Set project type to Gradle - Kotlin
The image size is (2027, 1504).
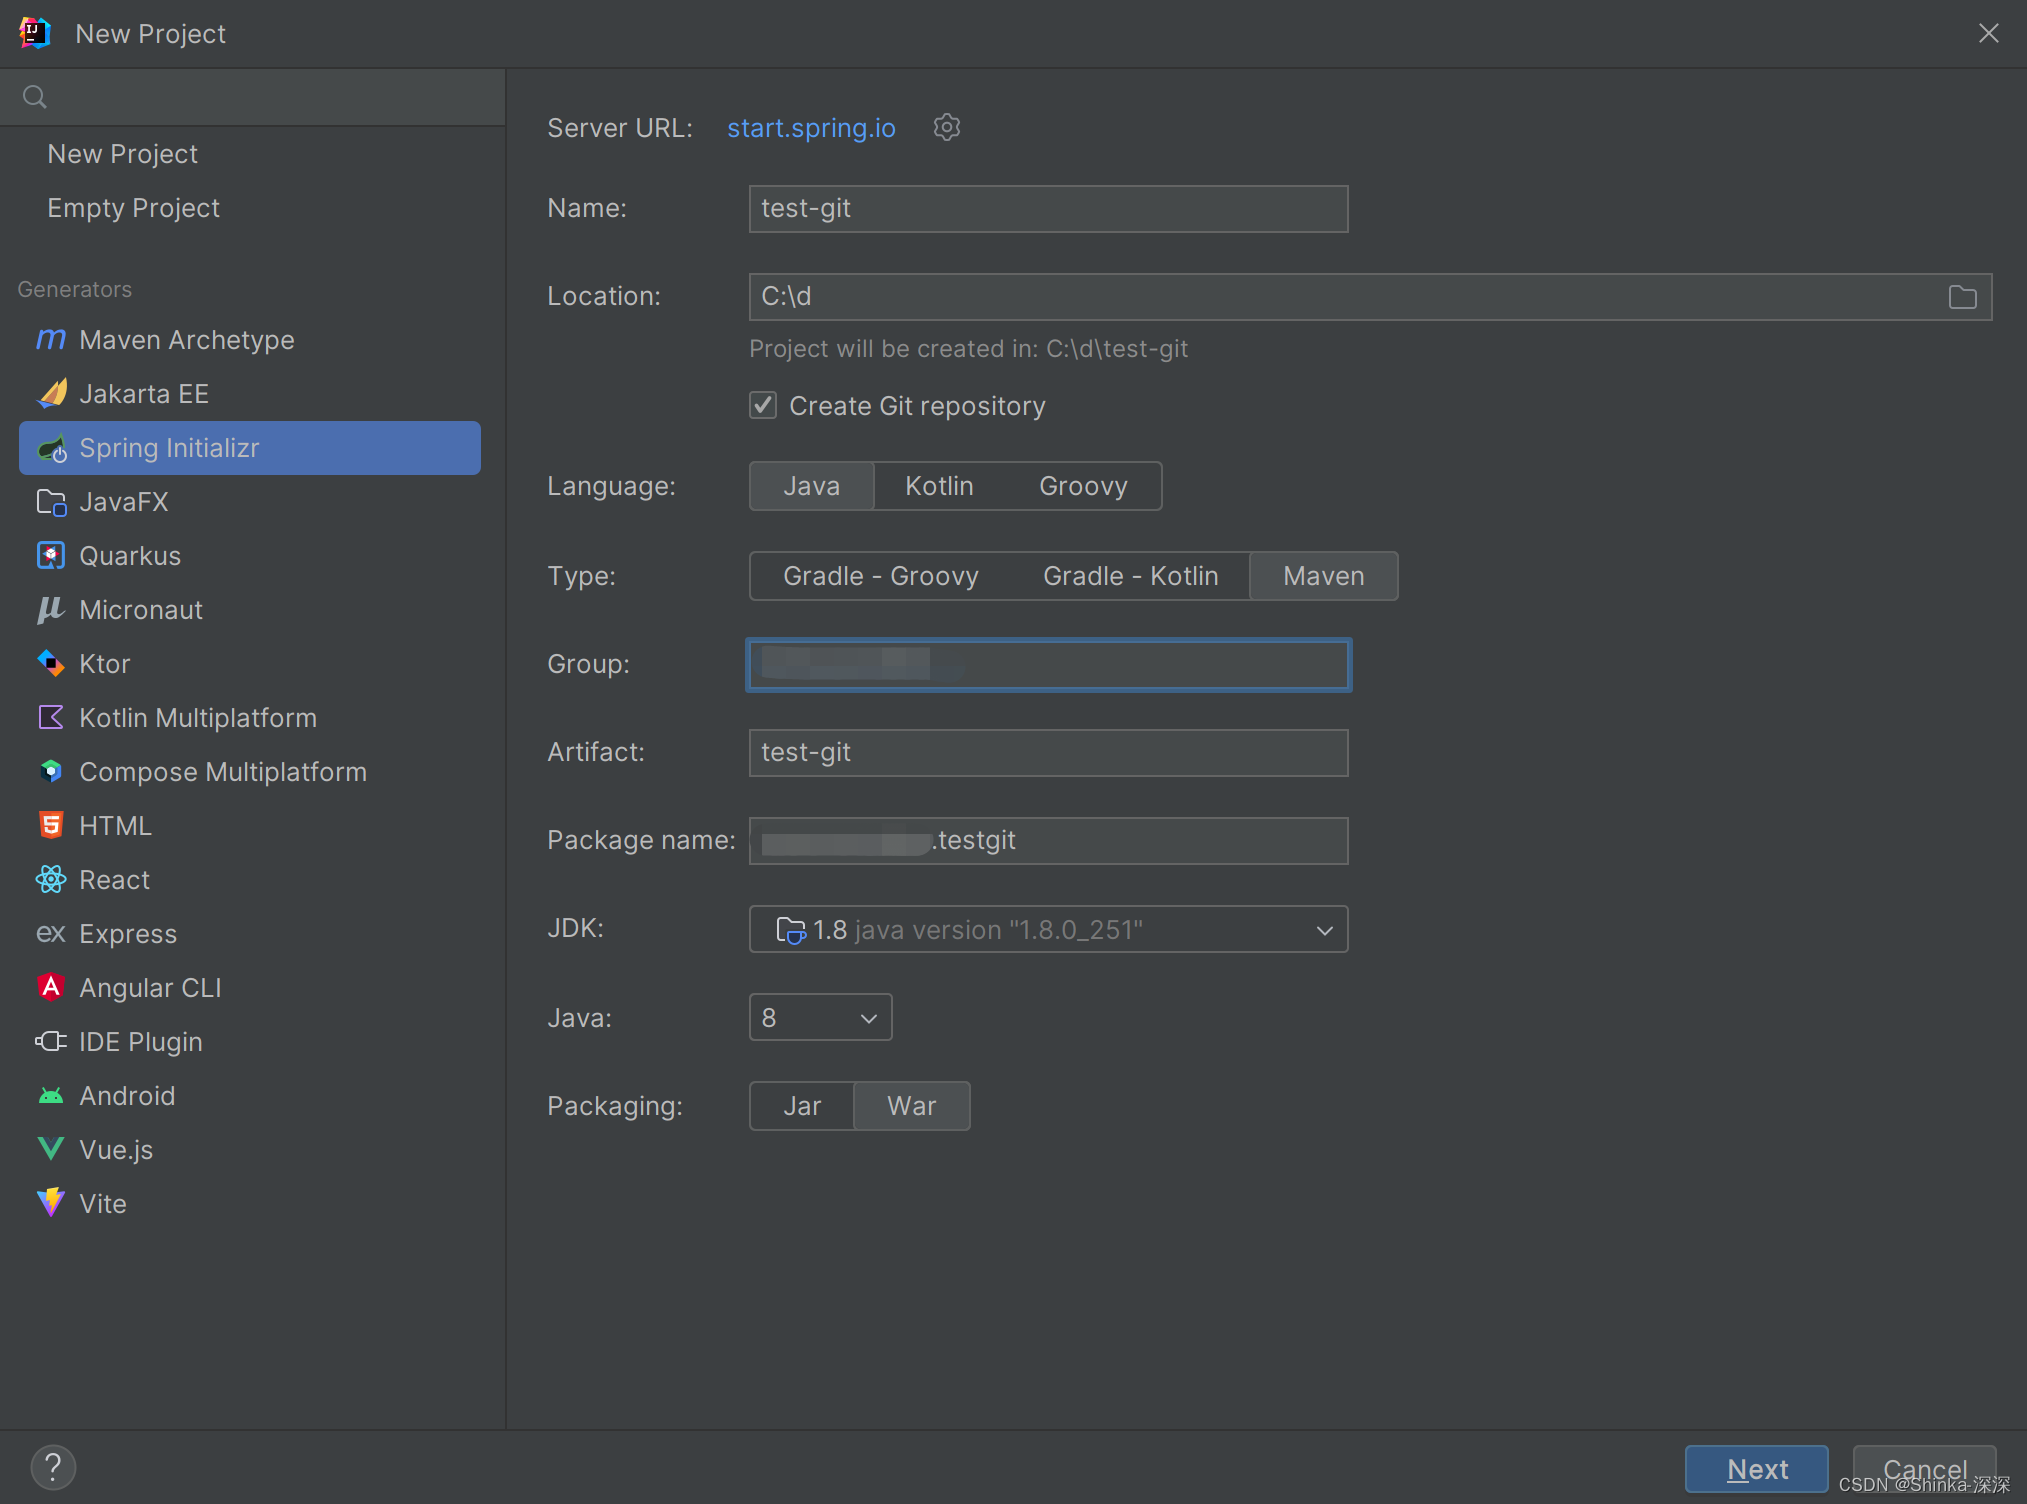[x=1130, y=576]
